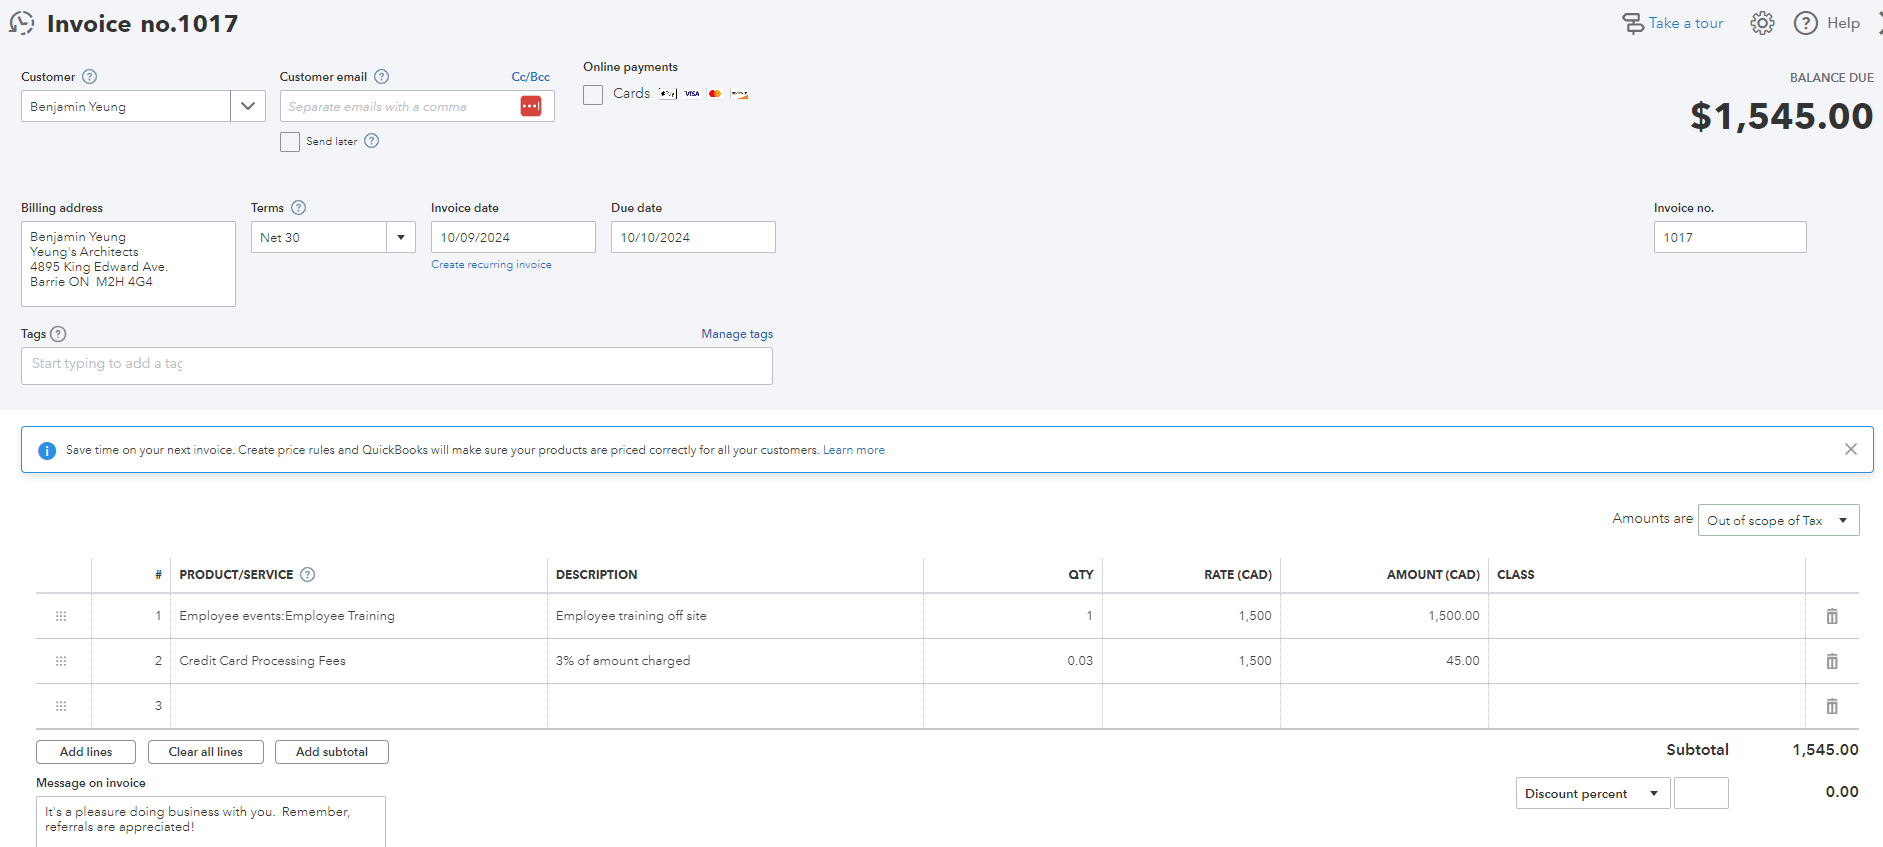Viewport: 1883px width, 847px height.
Task: Click the 45.00 amount cell
Action: point(1385,661)
